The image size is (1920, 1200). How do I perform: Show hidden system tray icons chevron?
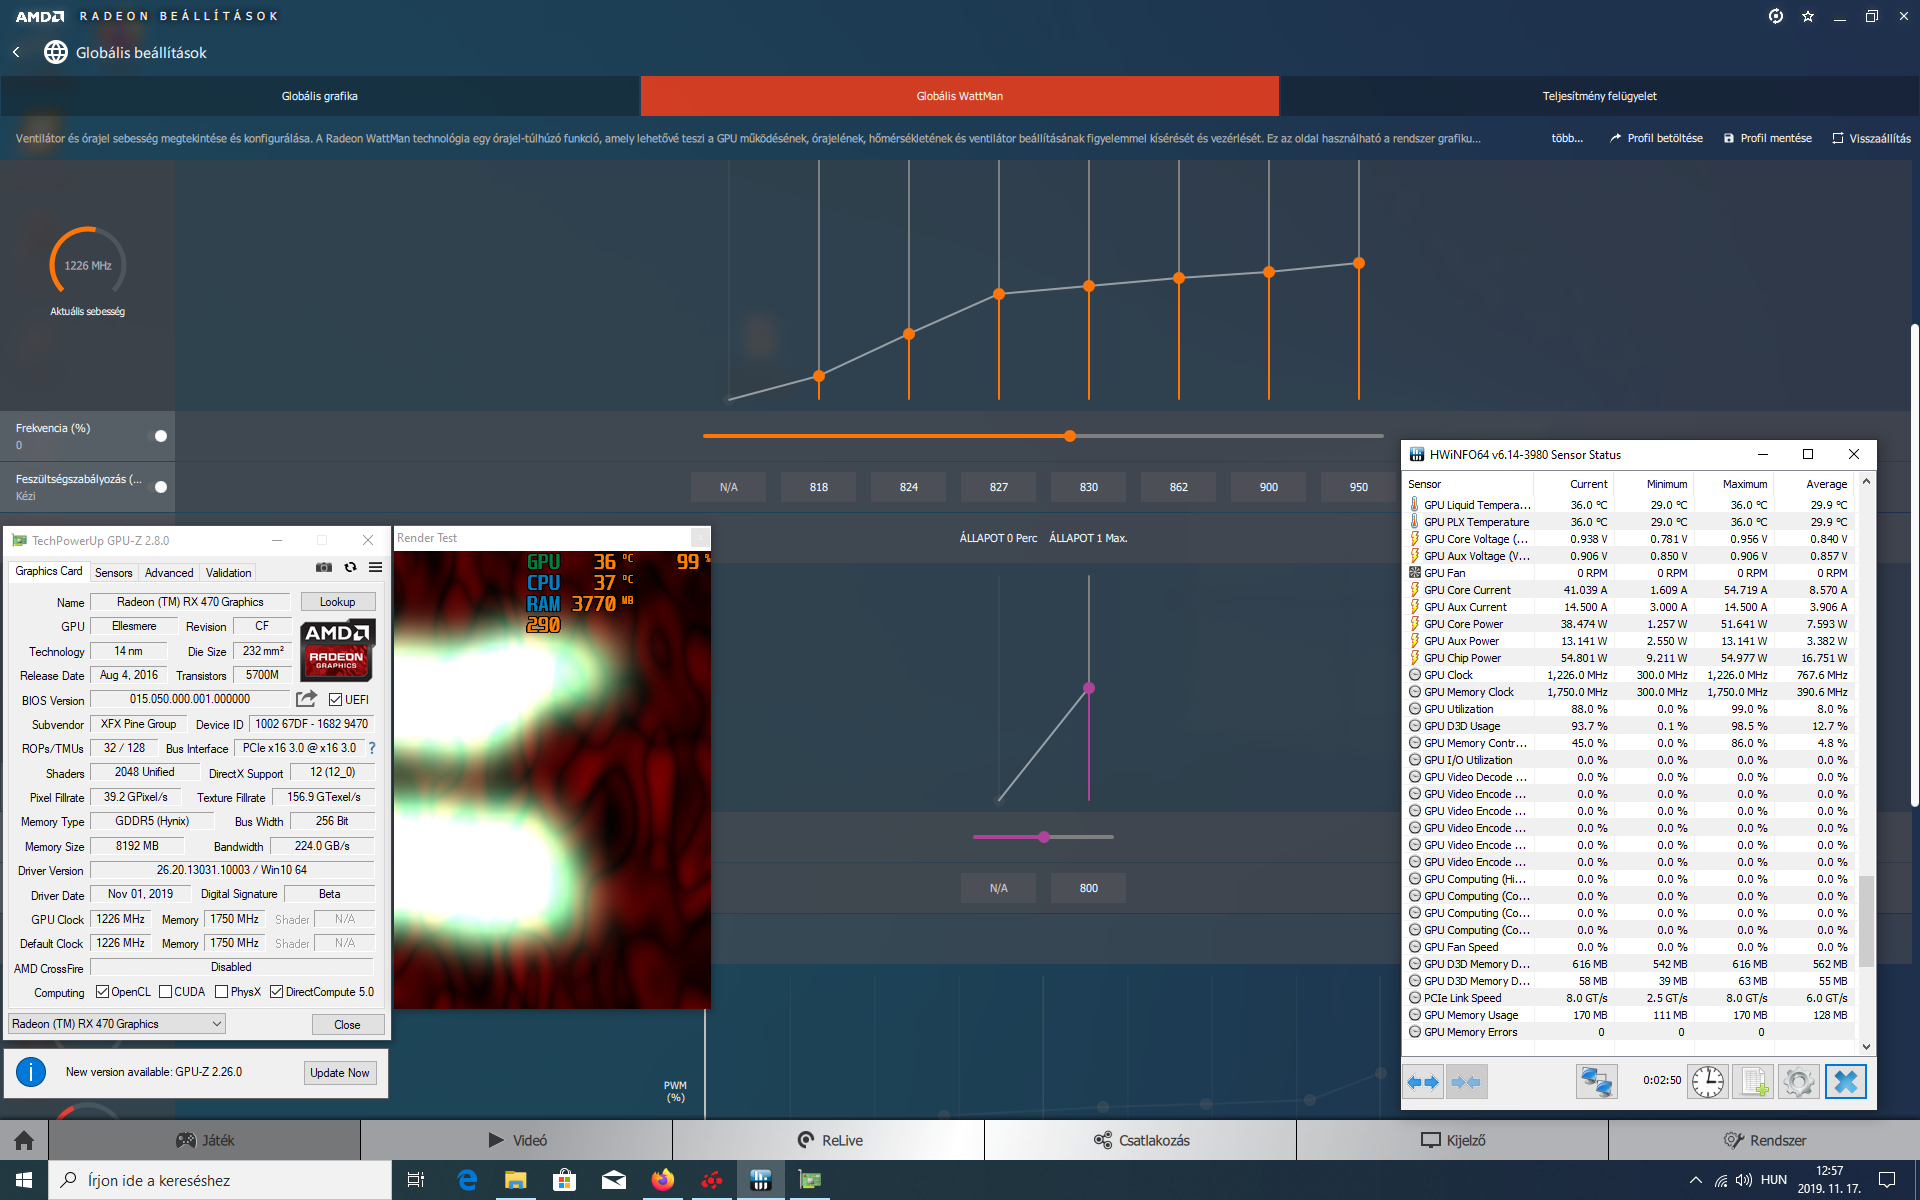(x=1696, y=1180)
